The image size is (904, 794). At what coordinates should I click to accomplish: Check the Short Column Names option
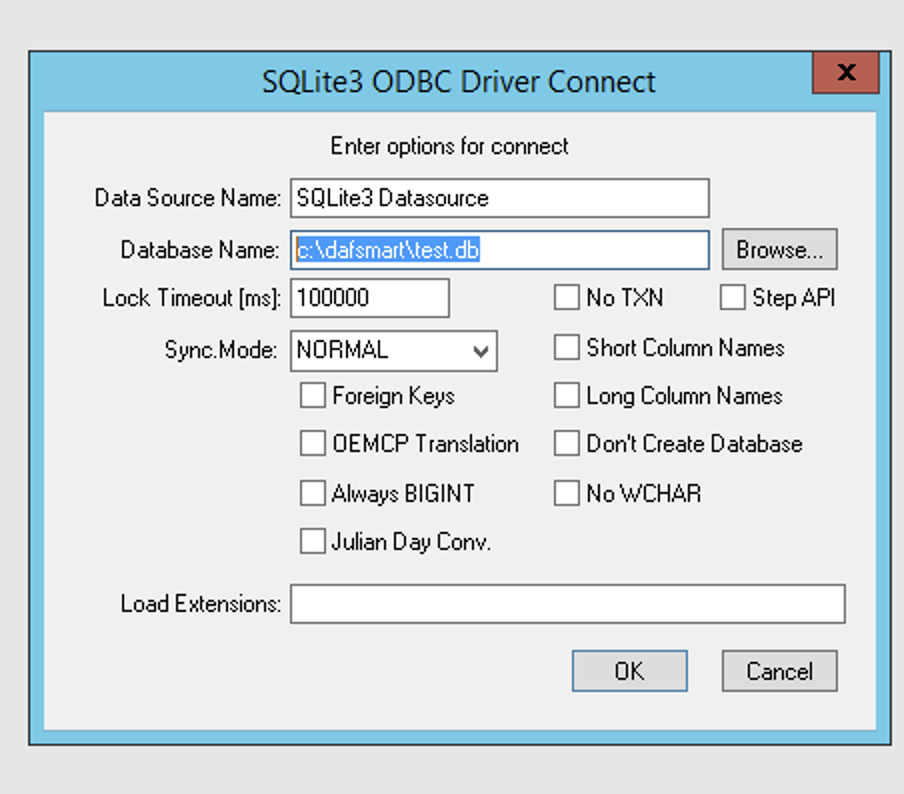[567, 348]
